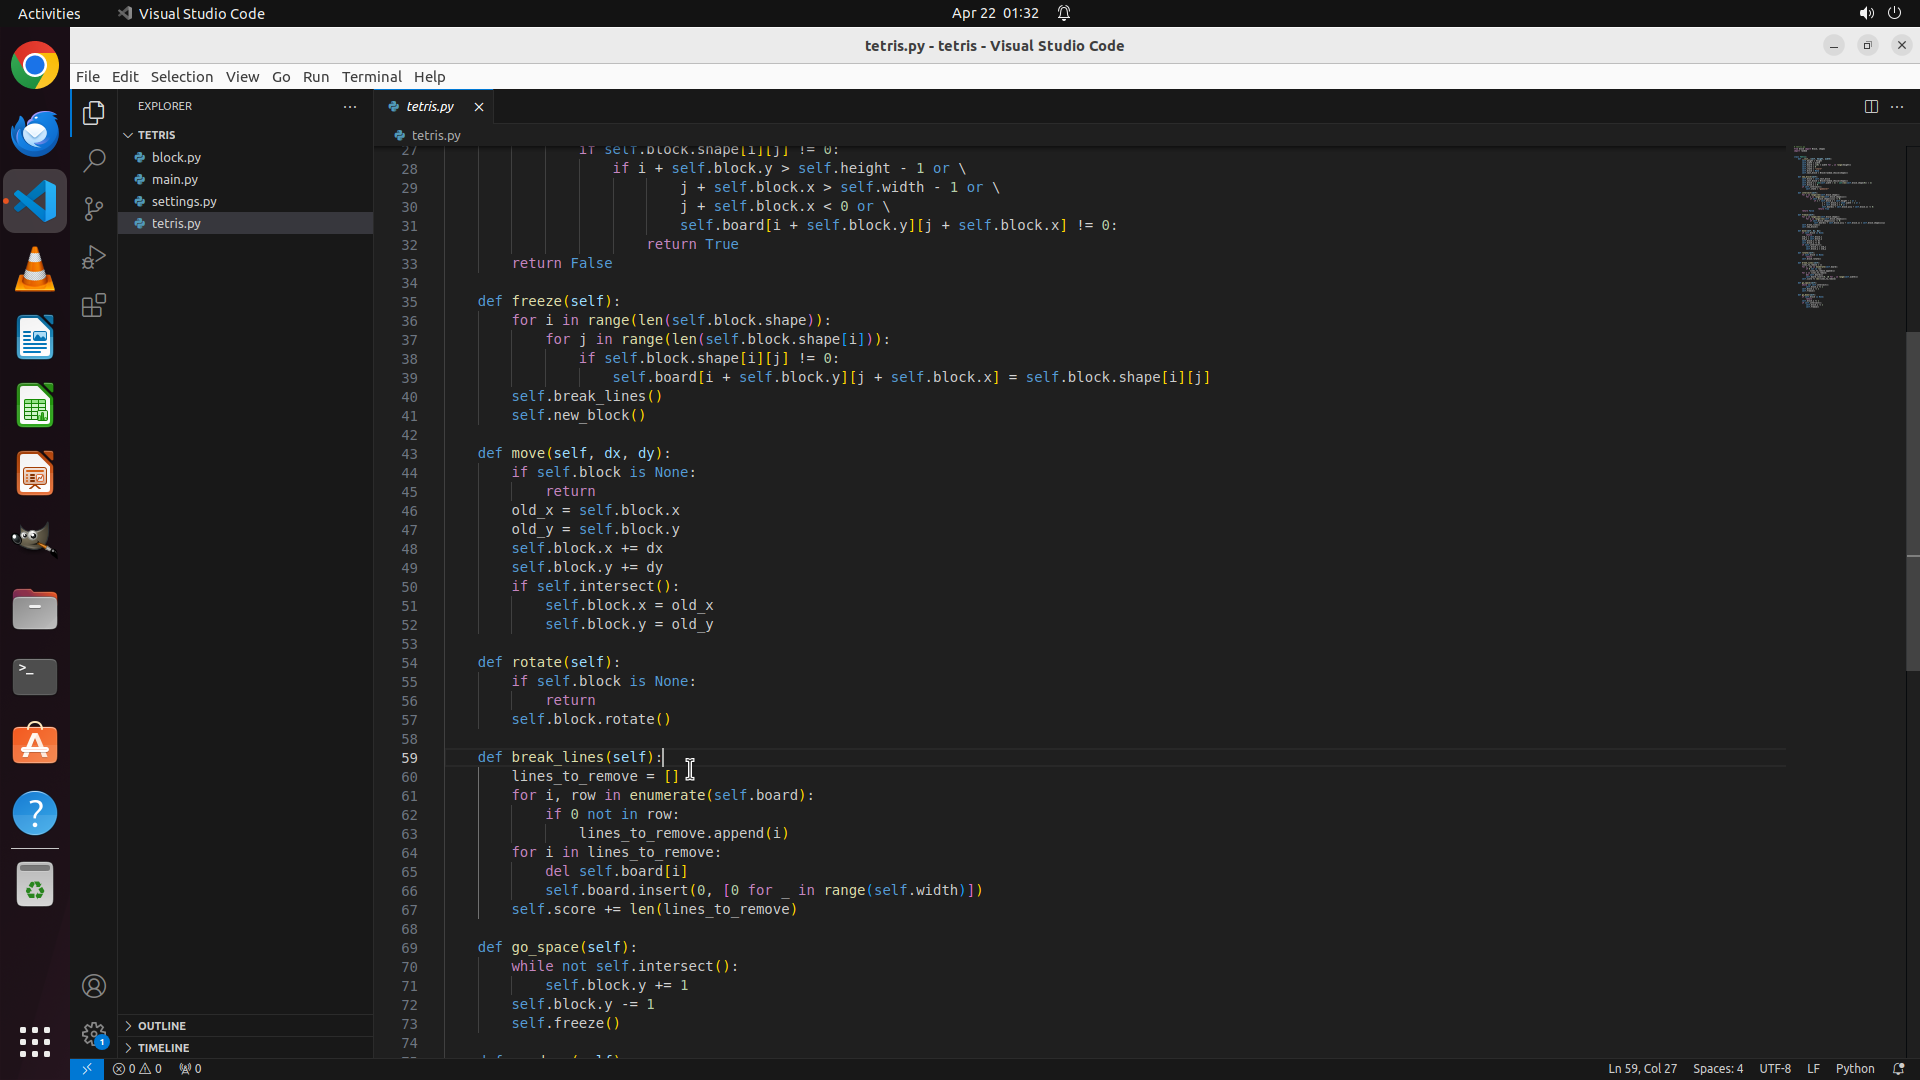Expand the OUTLINE section
The width and height of the screenshot is (1920, 1080).
162,1025
